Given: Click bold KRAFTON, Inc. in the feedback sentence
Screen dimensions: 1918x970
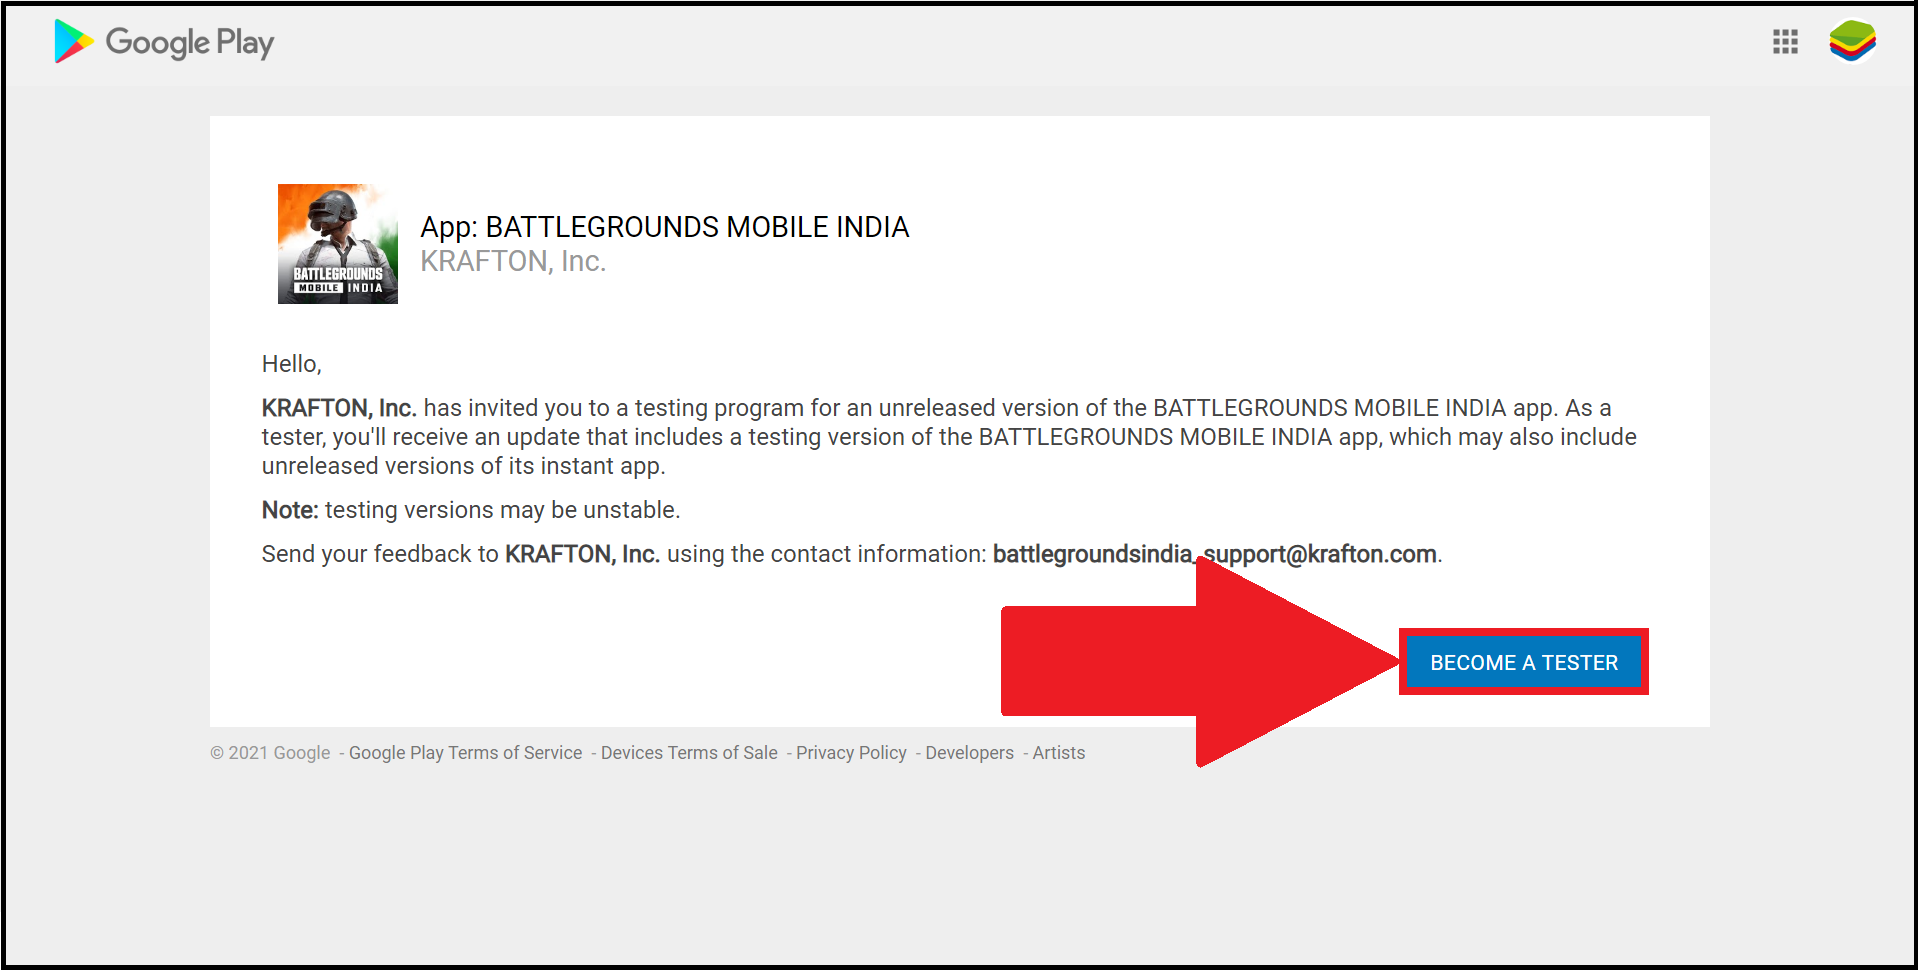Looking at the screenshot, I should click(582, 554).
